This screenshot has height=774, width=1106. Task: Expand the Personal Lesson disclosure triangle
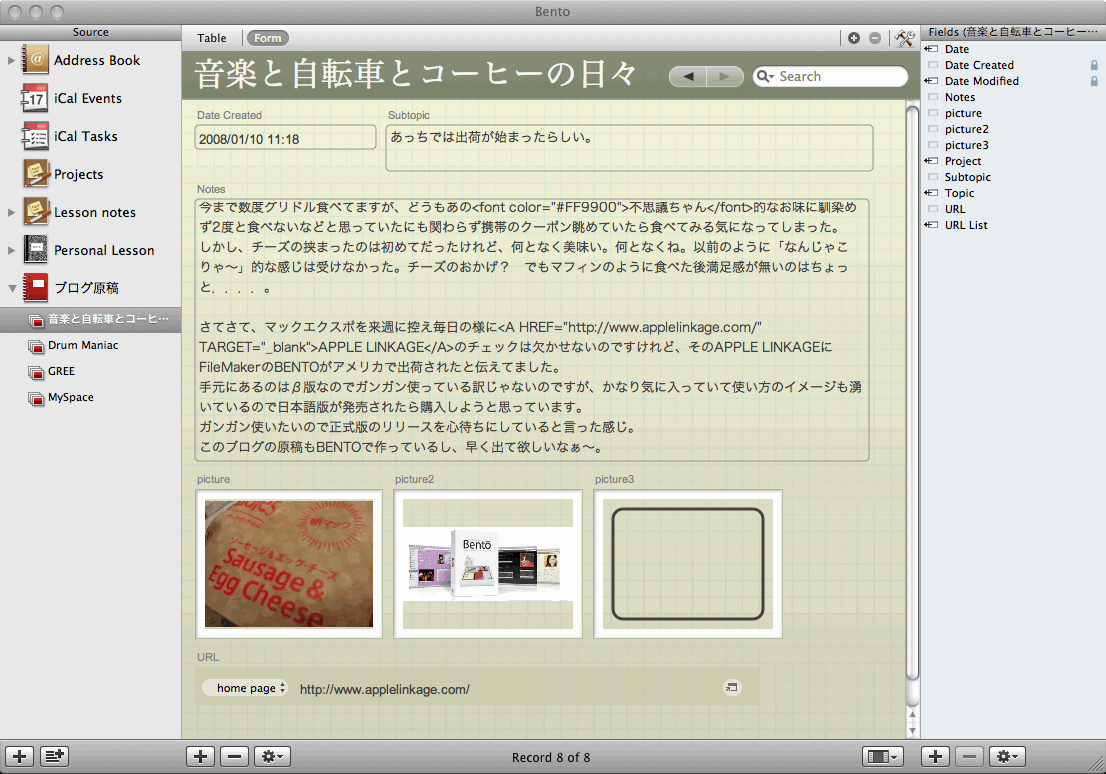coord(11,250)
